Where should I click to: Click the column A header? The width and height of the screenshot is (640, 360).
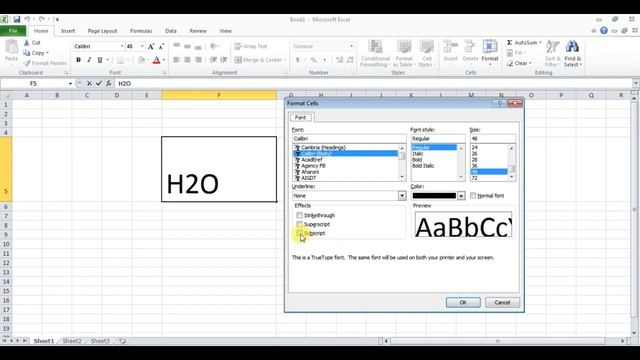(27, 95)
